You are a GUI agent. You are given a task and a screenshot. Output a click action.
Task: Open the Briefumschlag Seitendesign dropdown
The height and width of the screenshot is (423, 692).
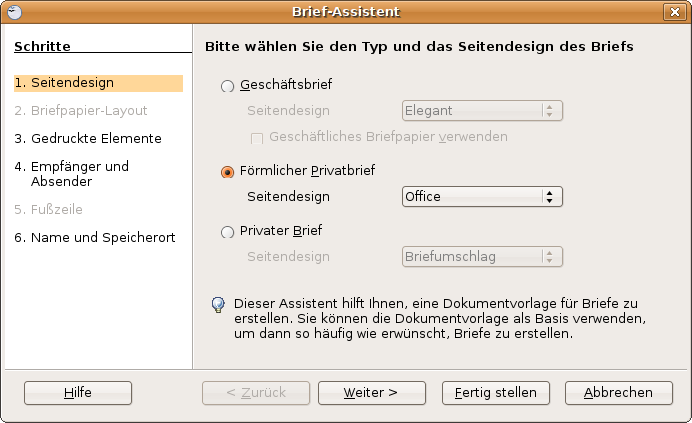tap(482, 257)
